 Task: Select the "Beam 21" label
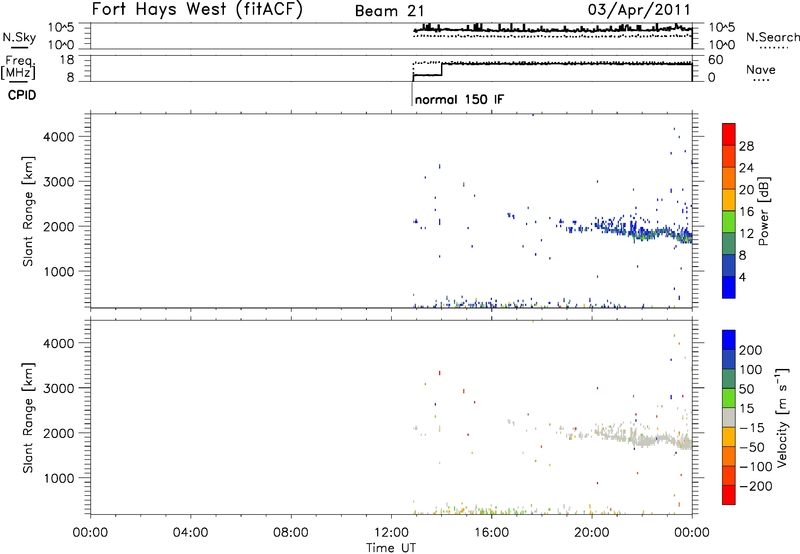(390, 11)
